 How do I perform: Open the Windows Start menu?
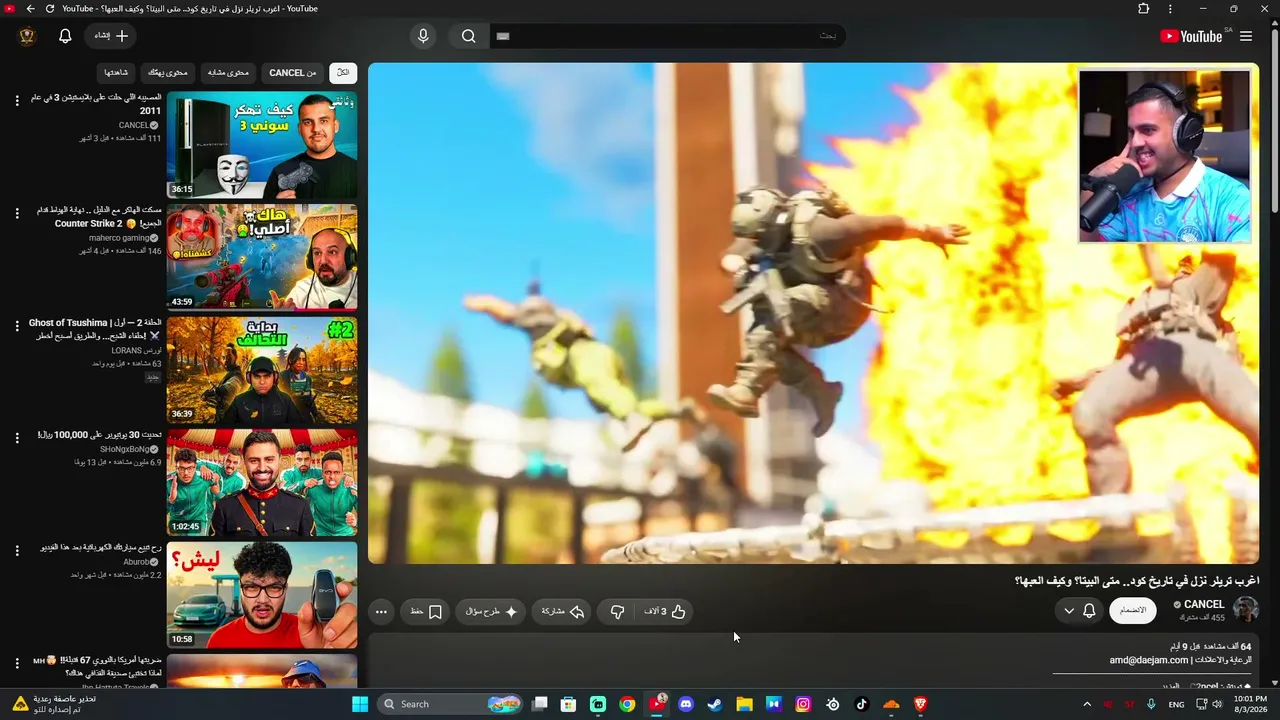pos(360,704)
